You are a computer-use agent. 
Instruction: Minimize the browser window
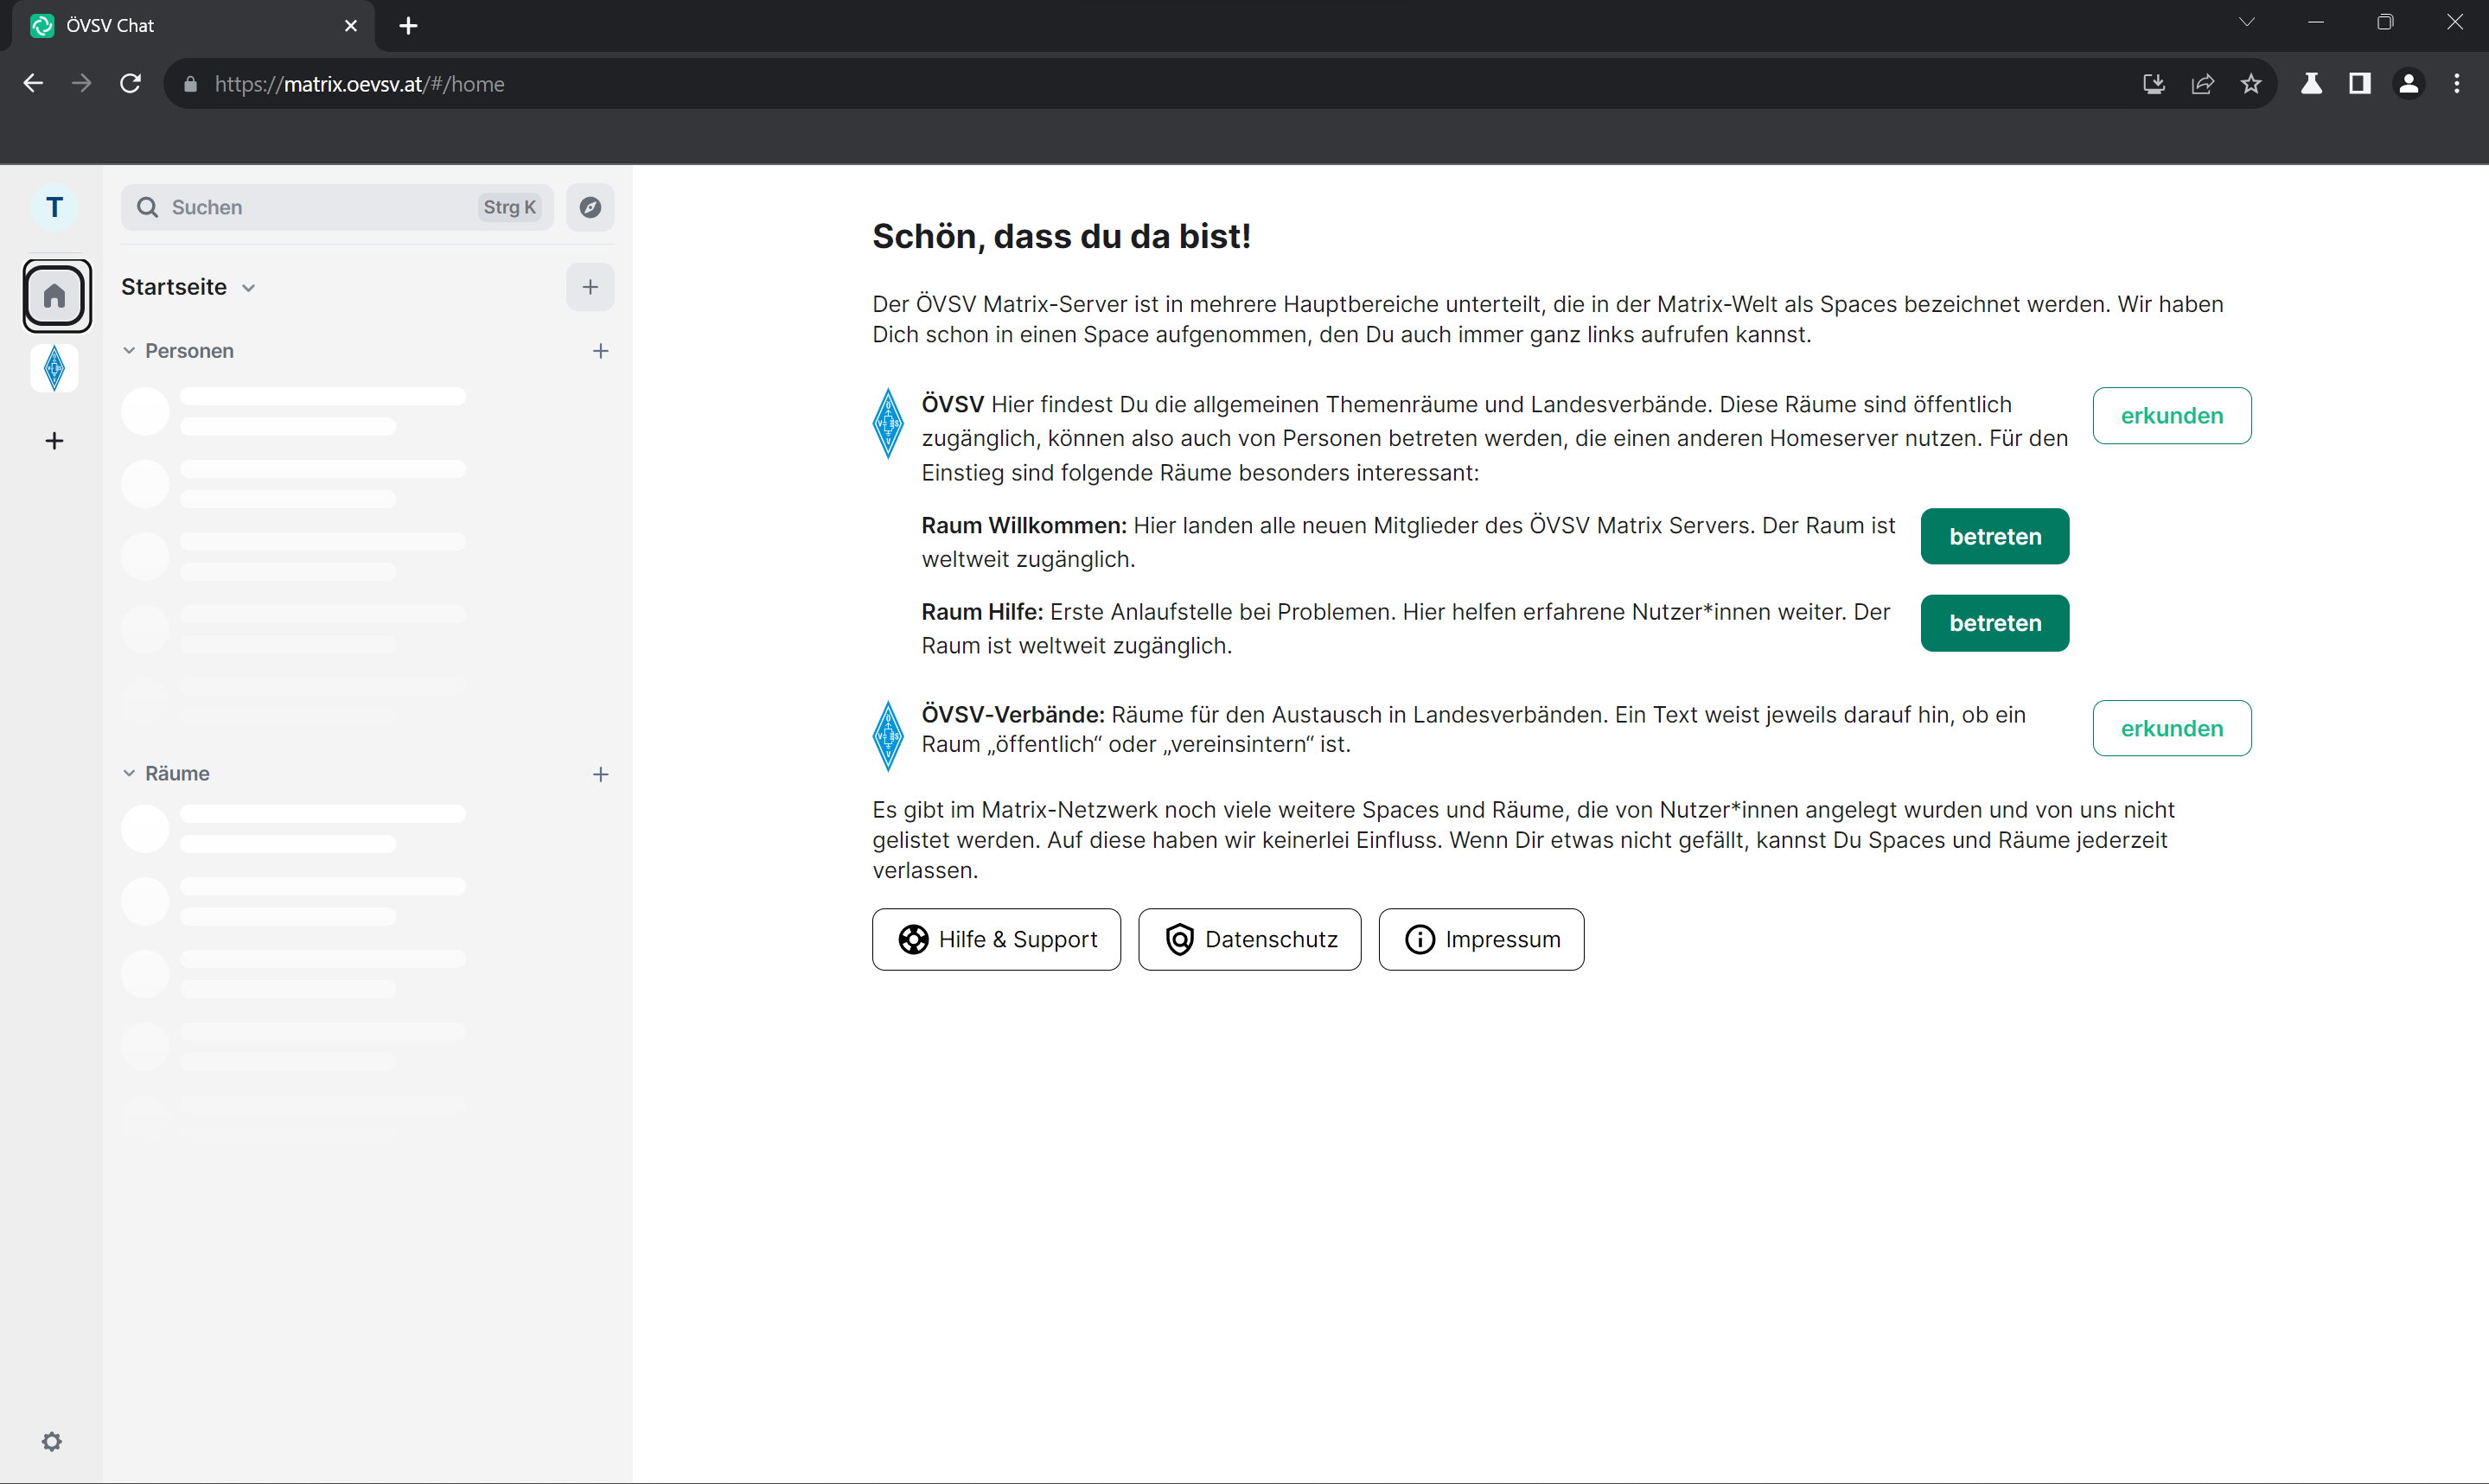click(x=2315, y=22)
